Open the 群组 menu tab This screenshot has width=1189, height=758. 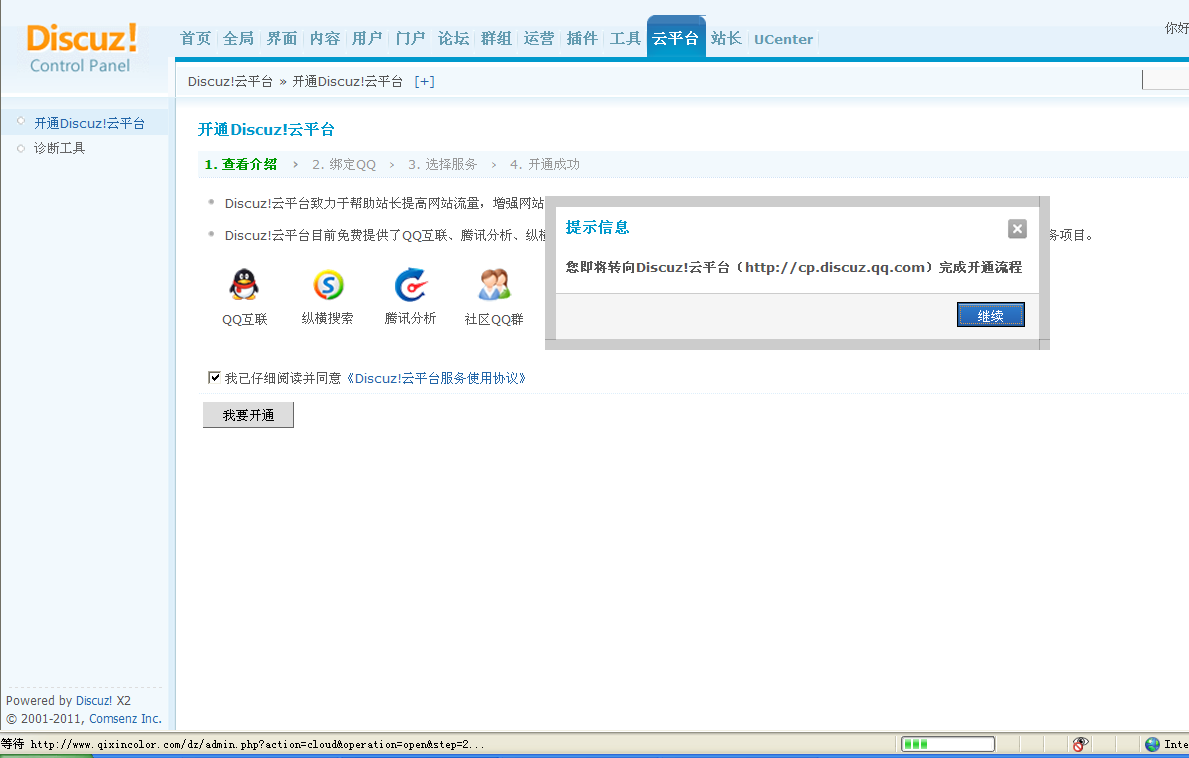[x=496, y=39]
